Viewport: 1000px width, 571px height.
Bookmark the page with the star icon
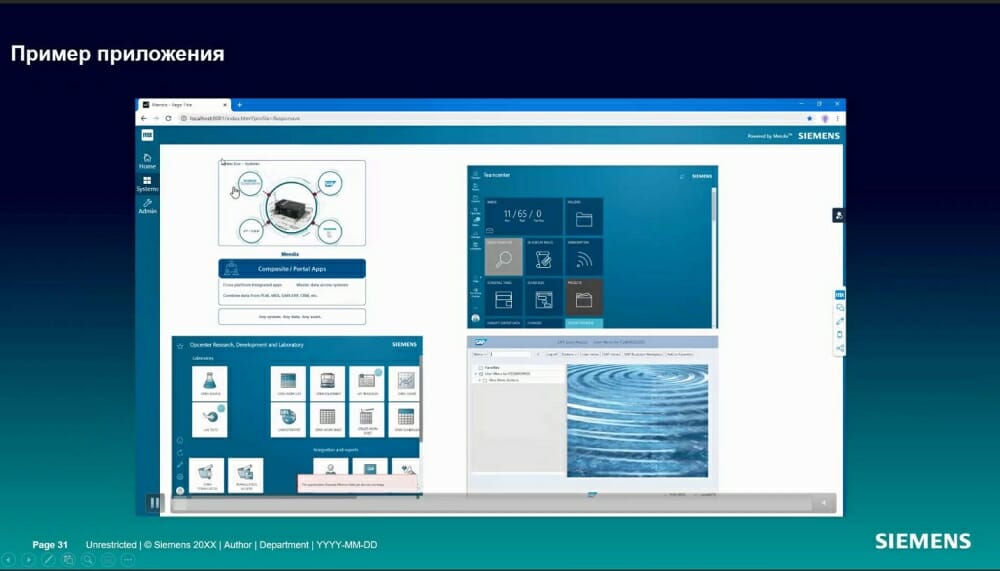[810, 118]
